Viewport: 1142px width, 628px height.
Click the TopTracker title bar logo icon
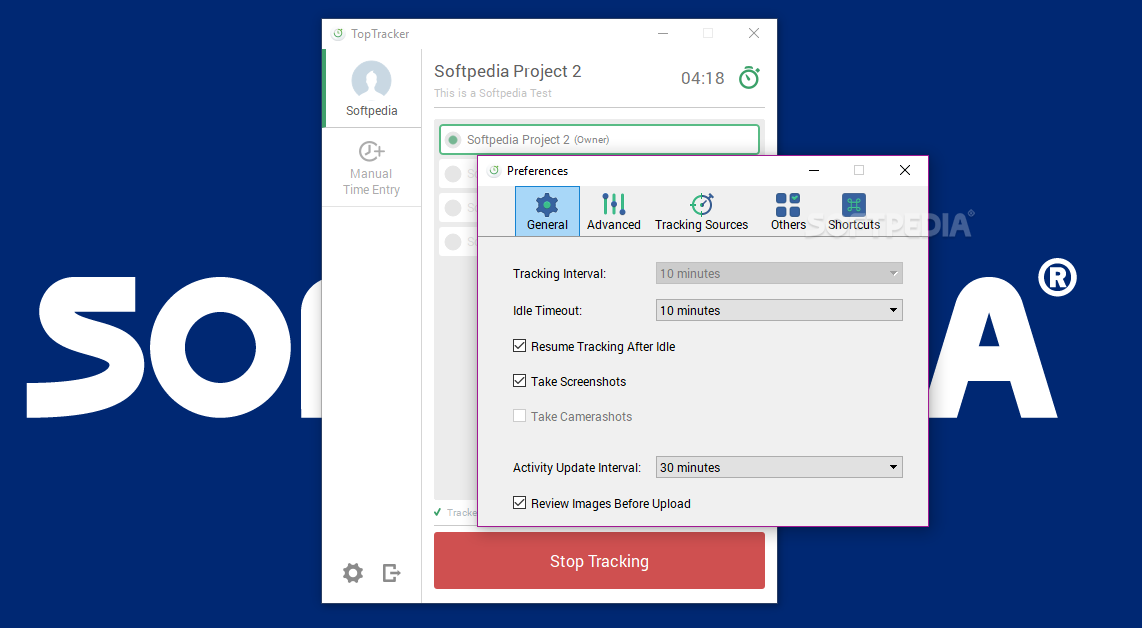tap(338, 34)
